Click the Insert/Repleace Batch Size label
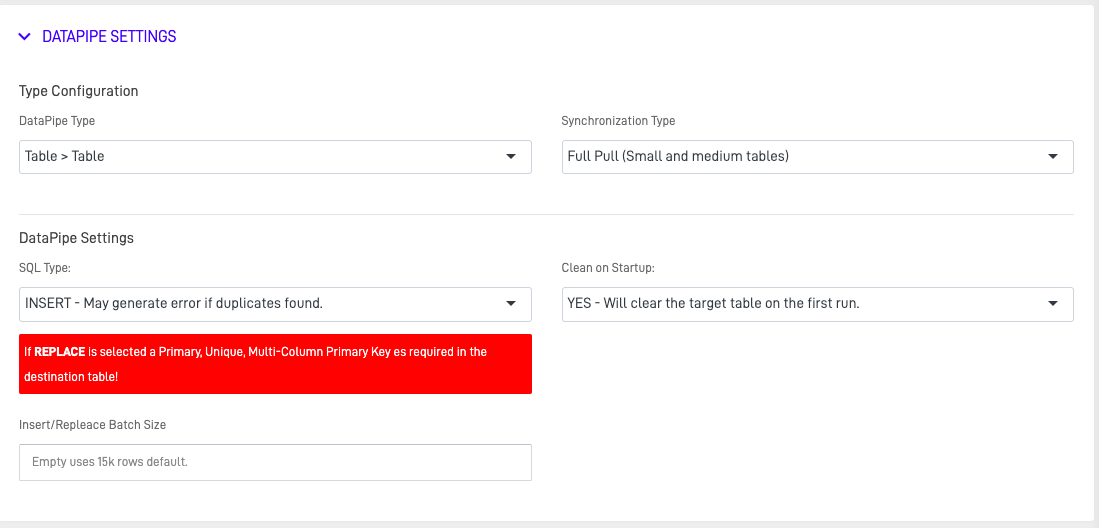The image size is (1099, 528). coord(93,425)
